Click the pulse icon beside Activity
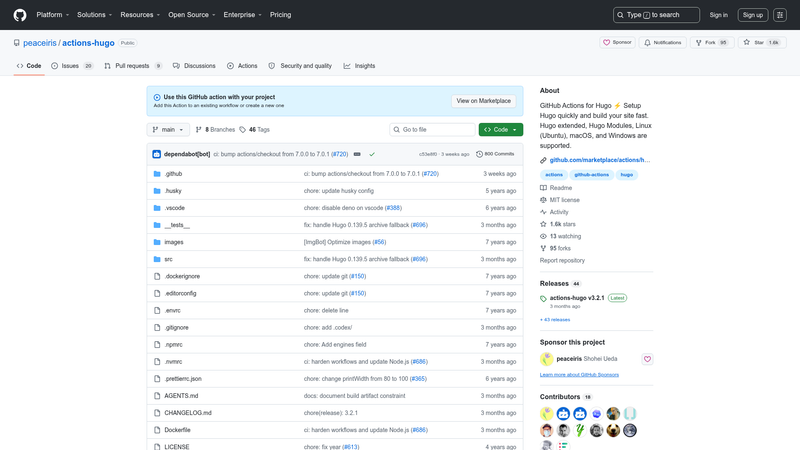Viewport: 800px width, 450px height. [x=543, y=212]
